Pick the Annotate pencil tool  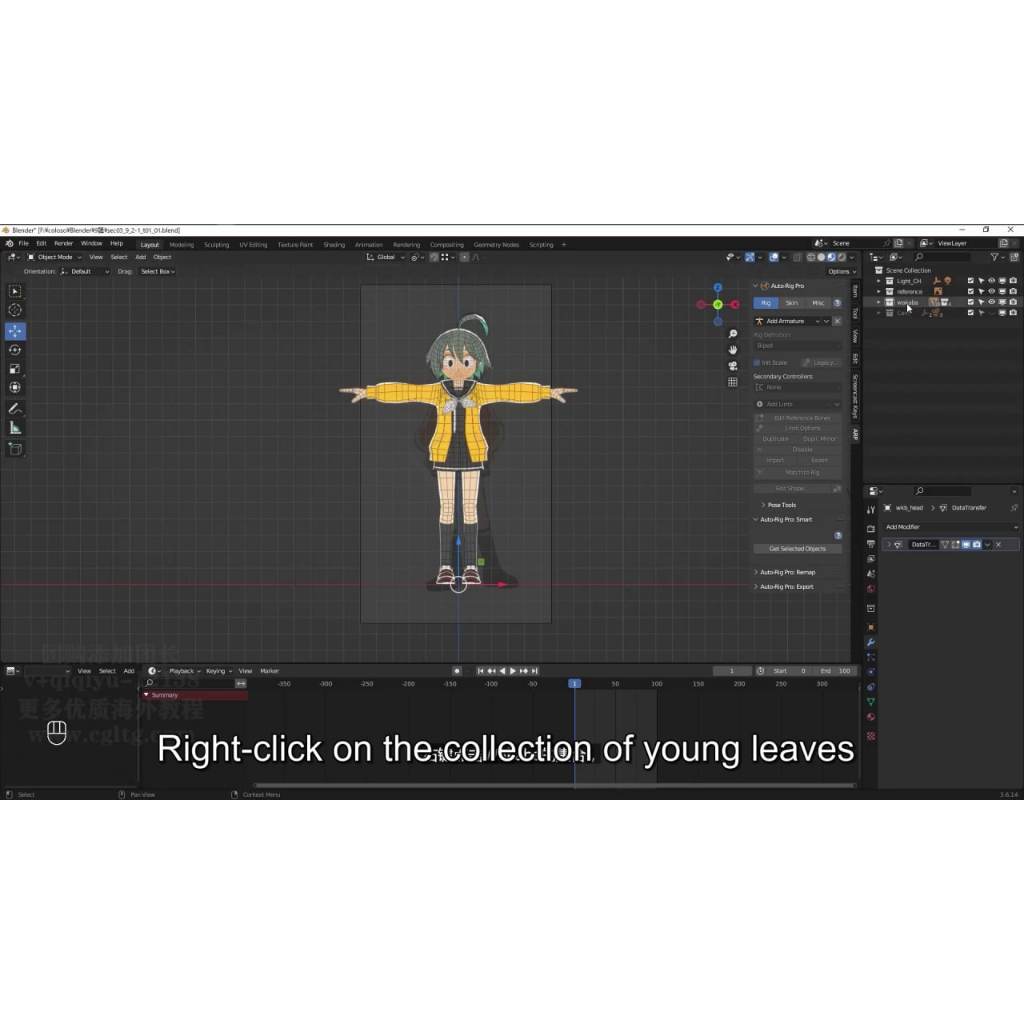(15, 408)
